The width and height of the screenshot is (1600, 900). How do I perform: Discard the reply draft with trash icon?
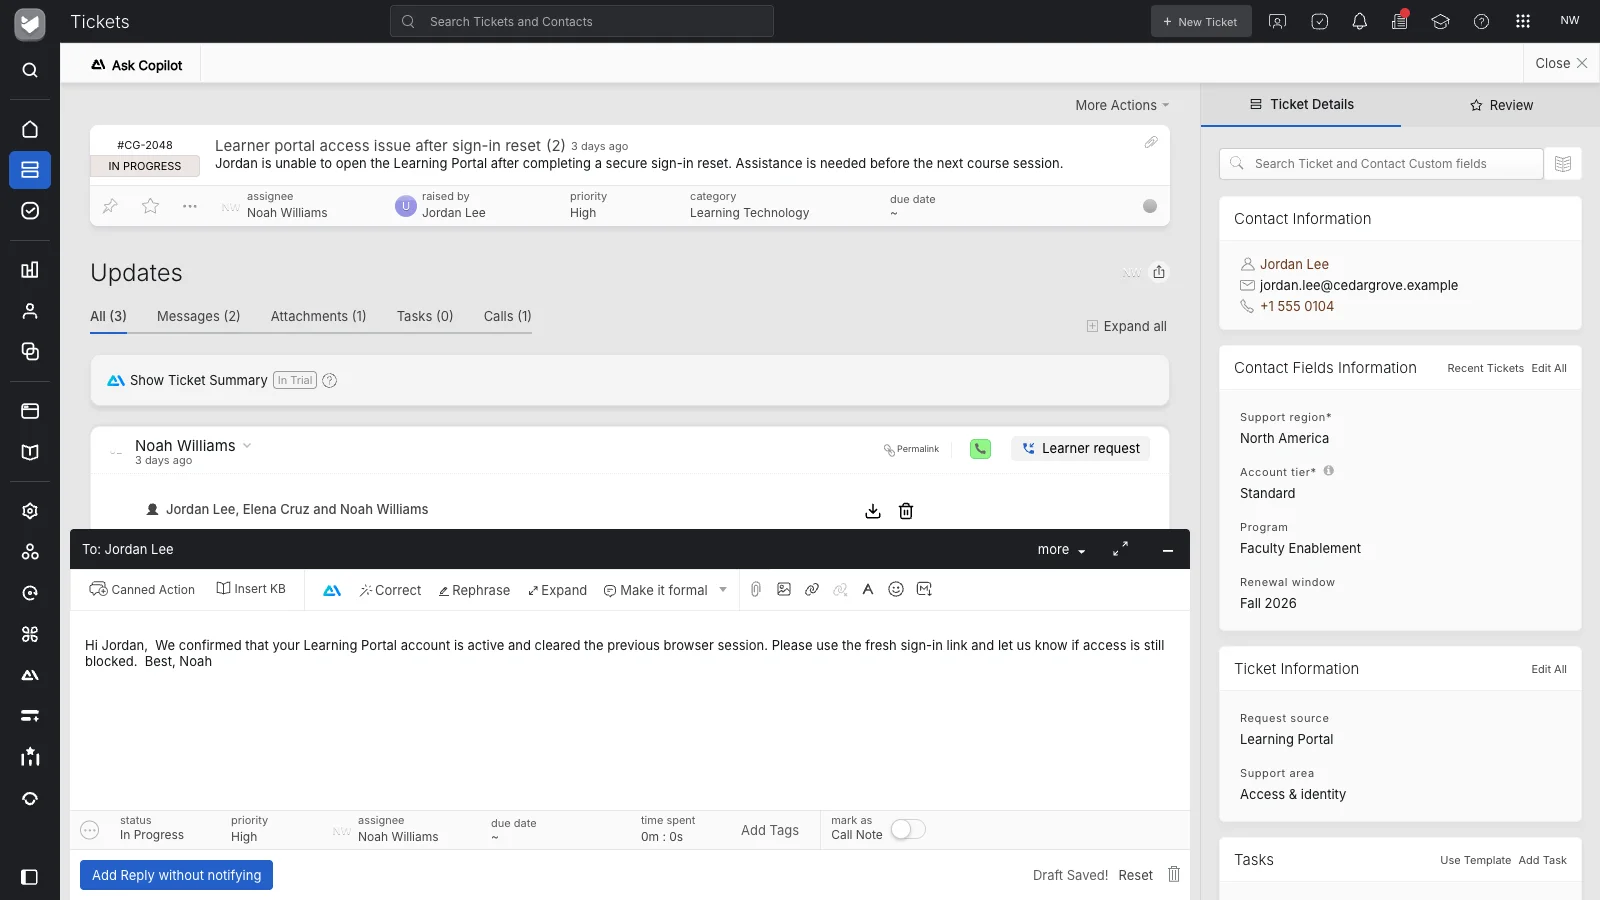pos(1174,874)
